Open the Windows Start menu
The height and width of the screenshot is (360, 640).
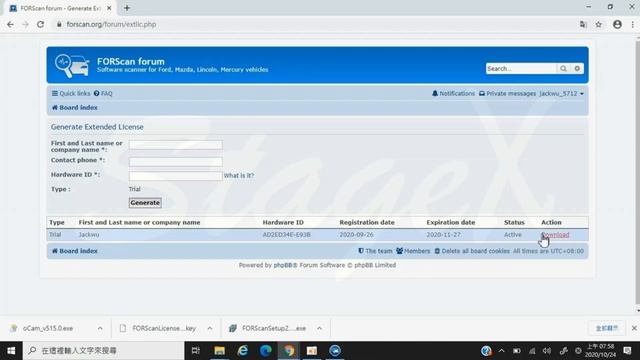(11, 351)
